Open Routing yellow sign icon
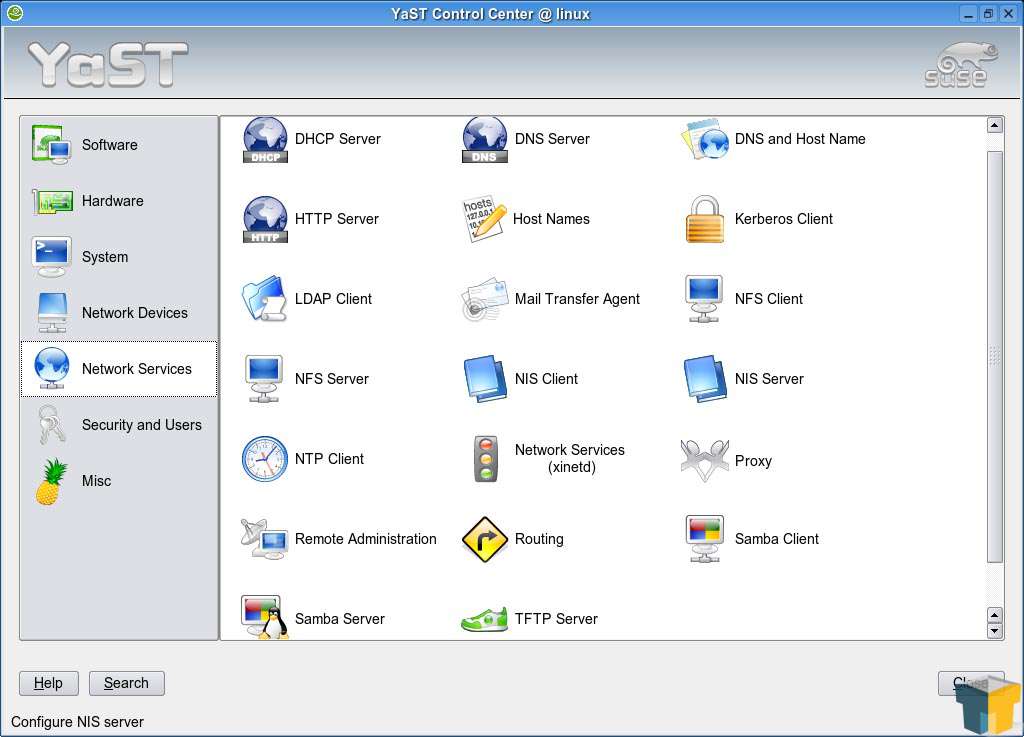Screen dimensions: 1024x737 485,539
